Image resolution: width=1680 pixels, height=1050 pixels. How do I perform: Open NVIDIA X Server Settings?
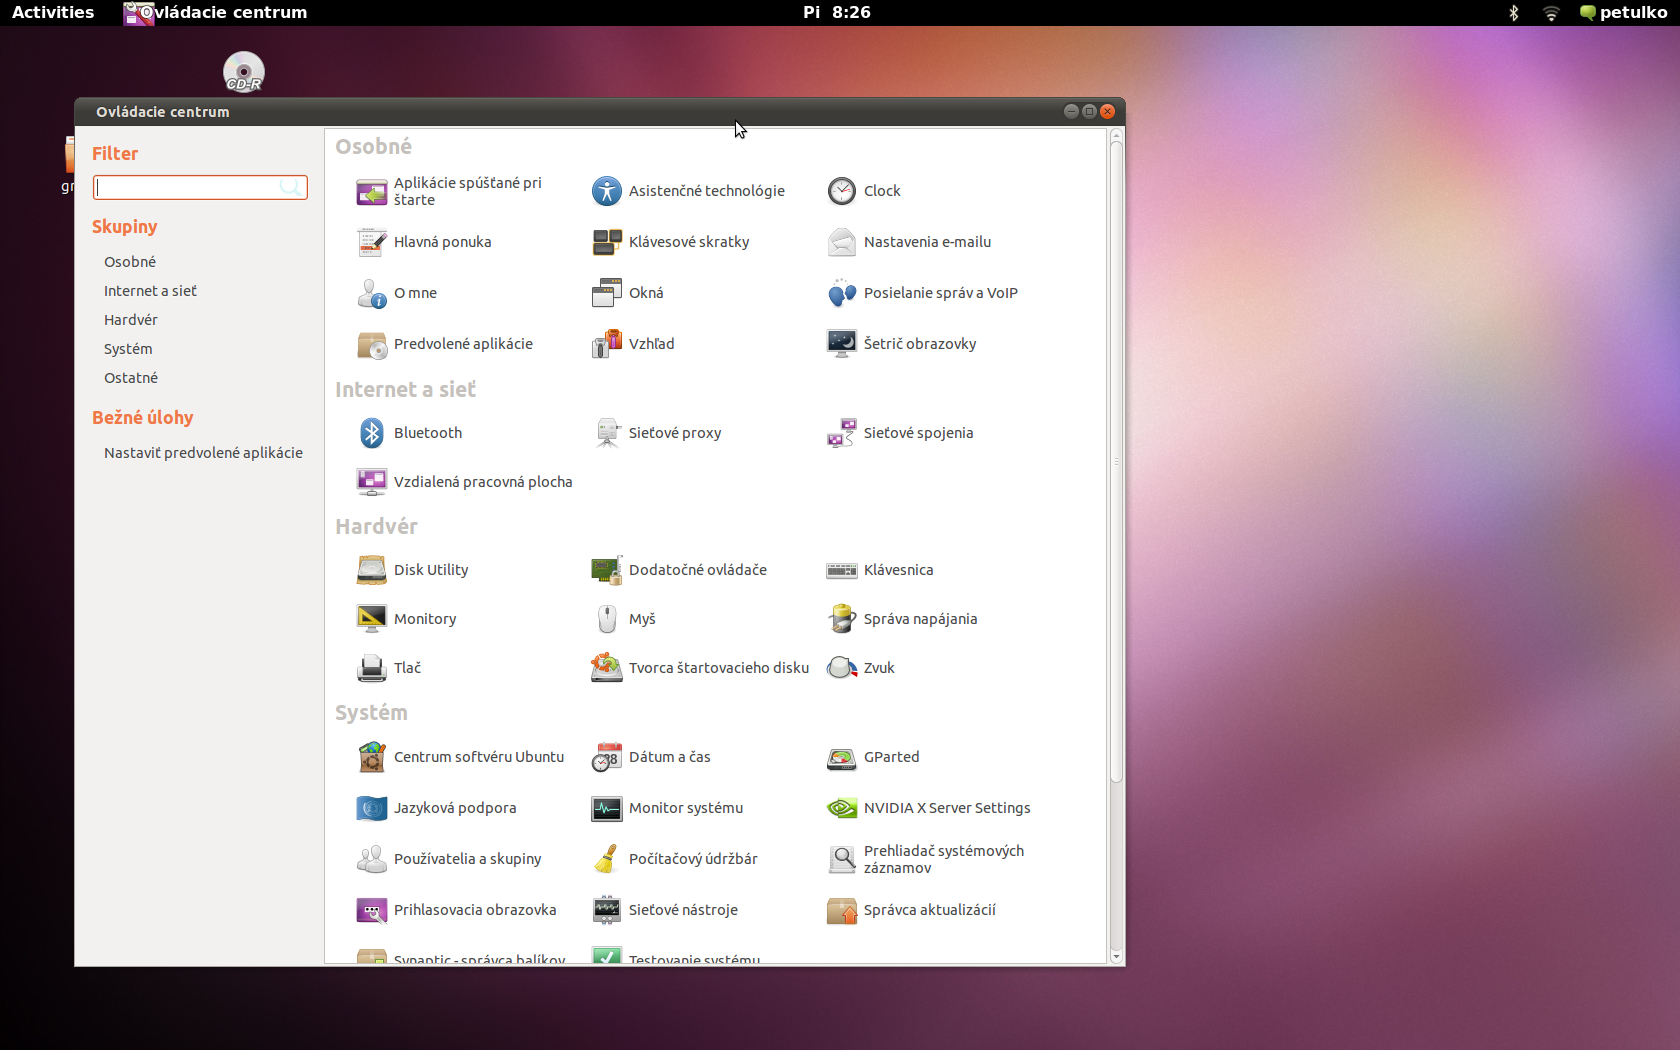(842, 808)
